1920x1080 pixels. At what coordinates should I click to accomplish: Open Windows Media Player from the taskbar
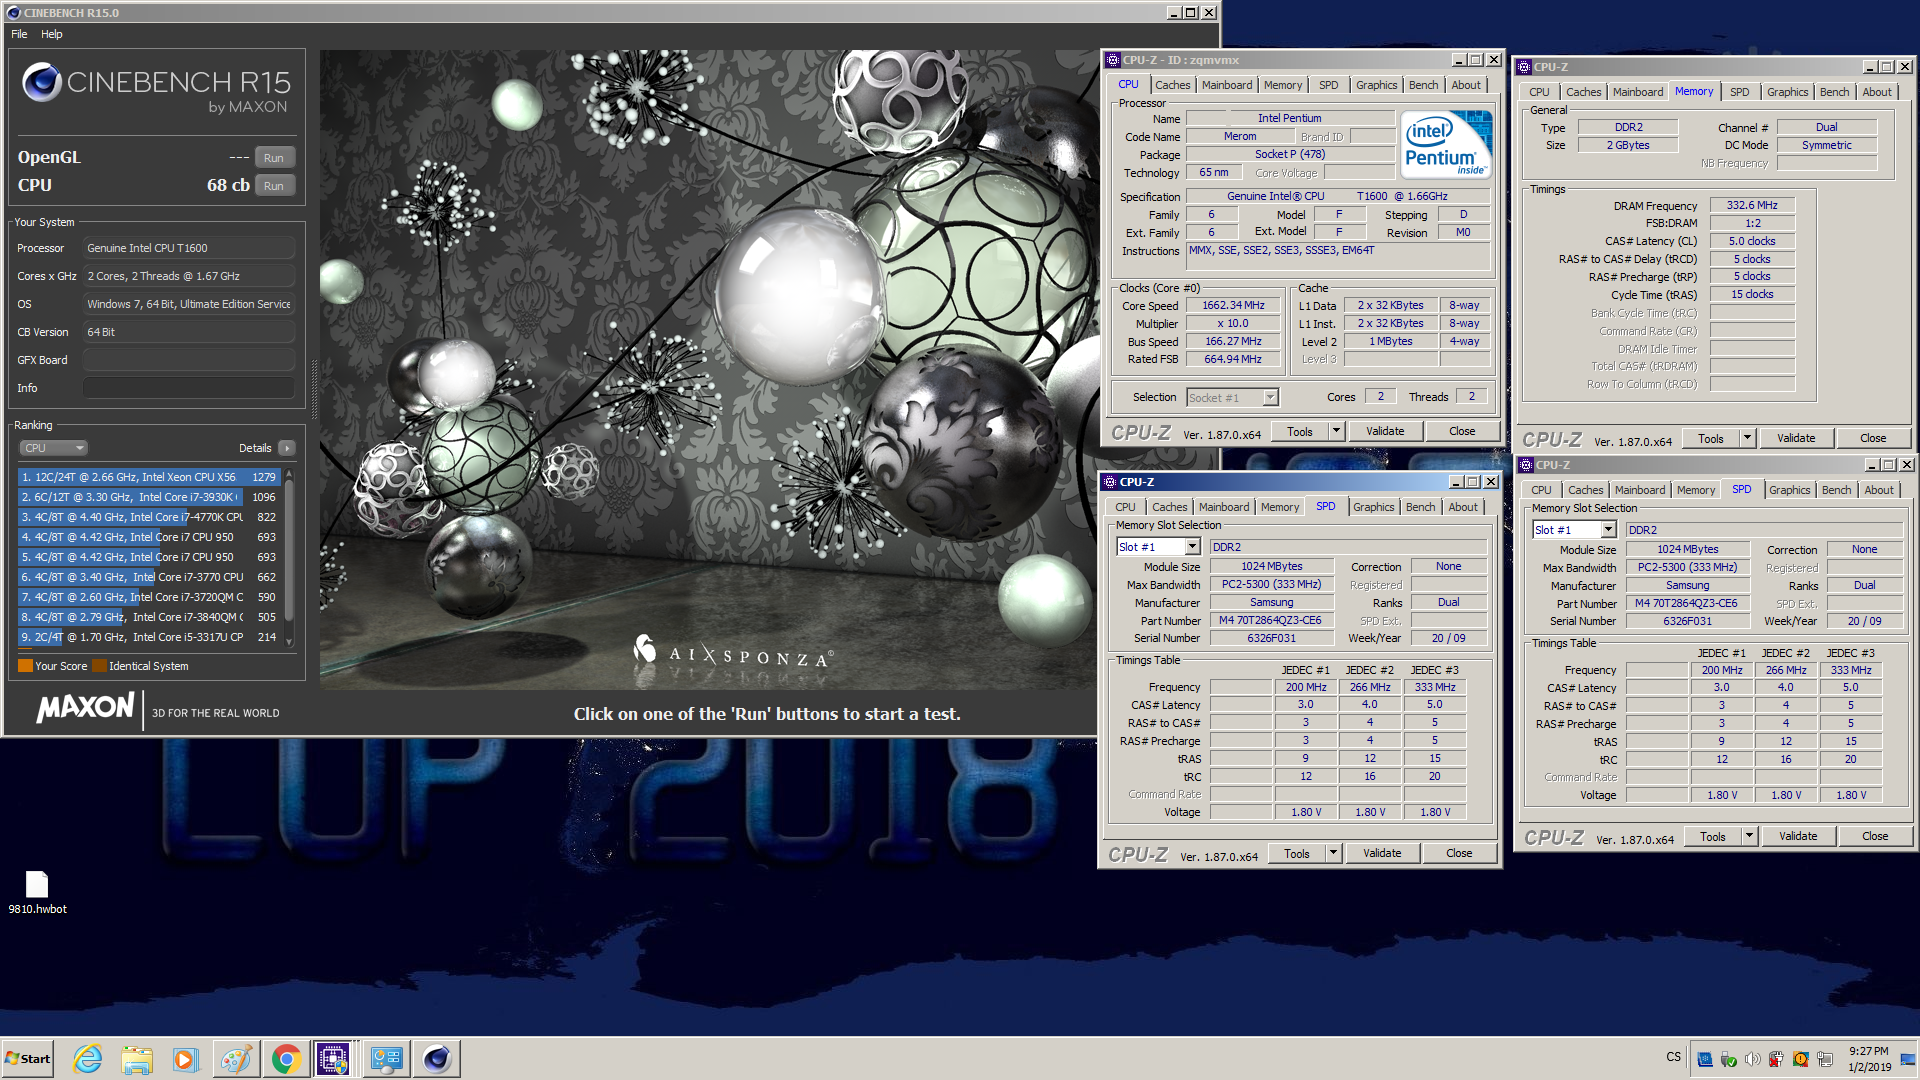186,1059
